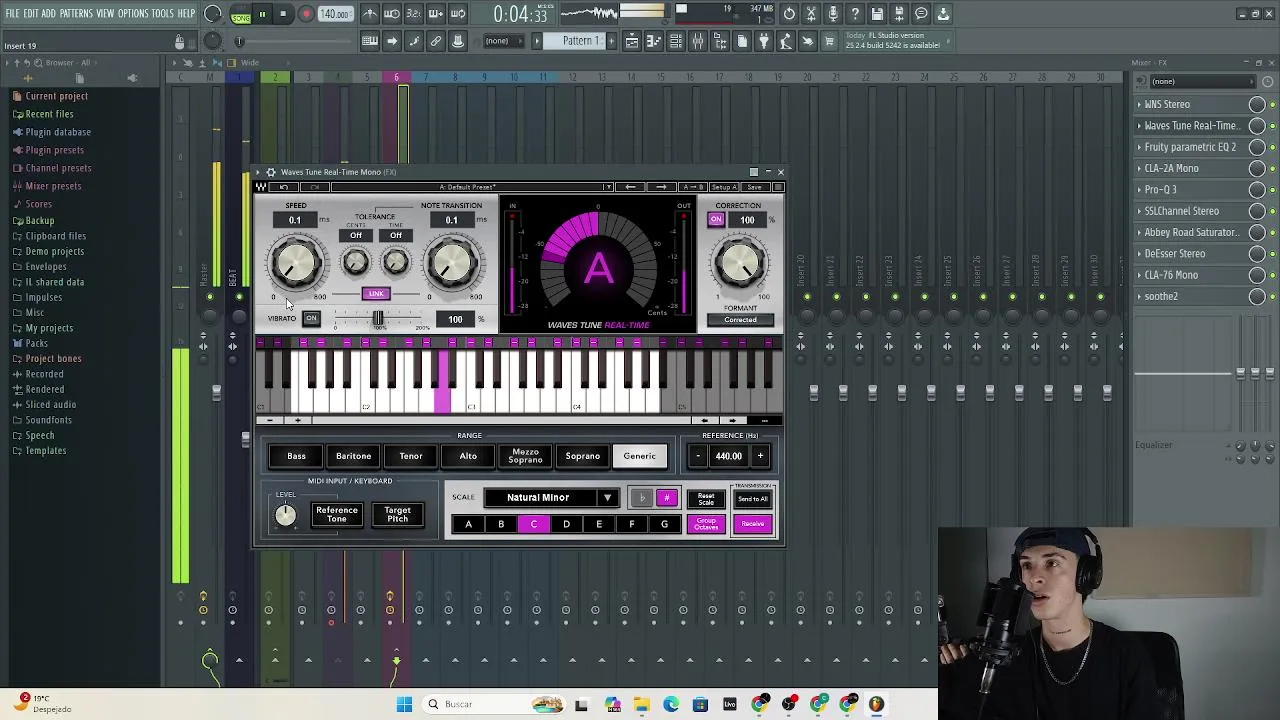Open the Mixer presets browser folder

coord(53,186)
